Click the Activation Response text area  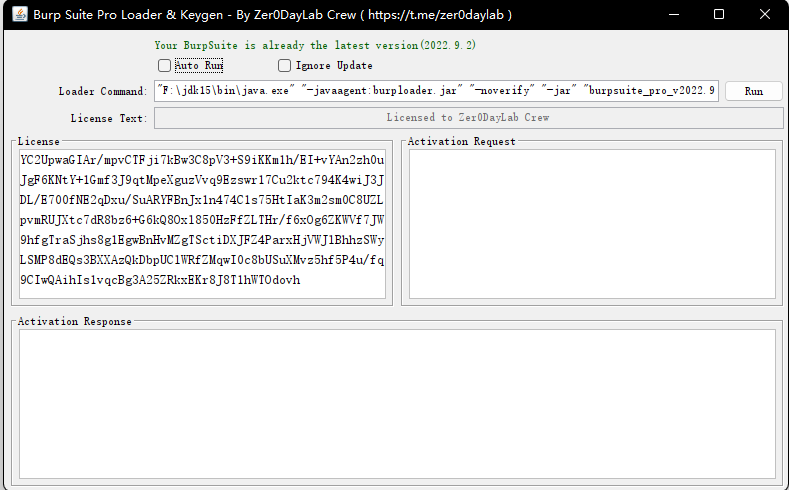point(397,403)
